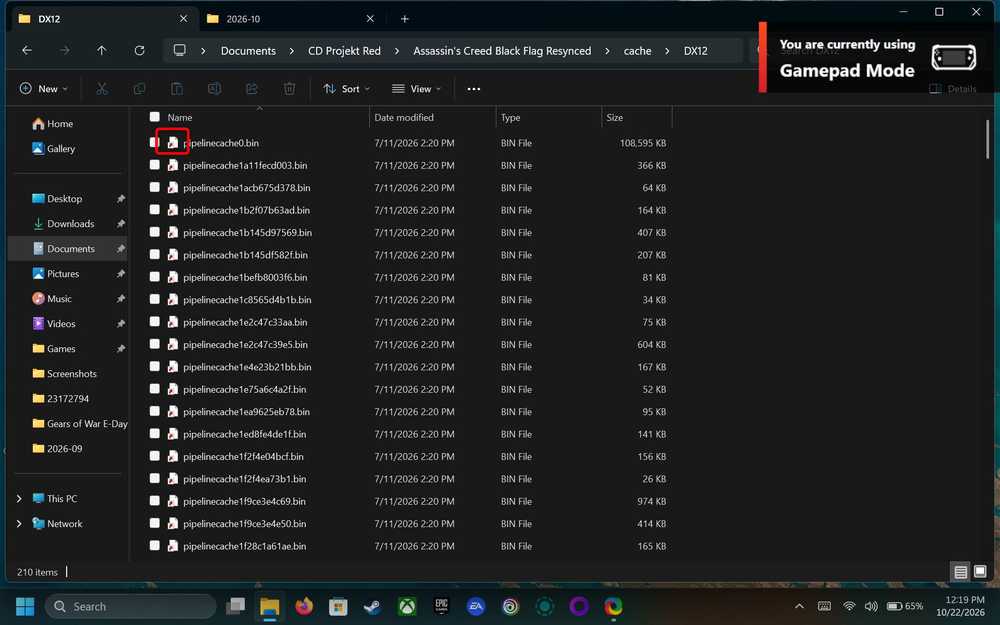
Task: Select the DX12 tab
Action: point(102,19)
